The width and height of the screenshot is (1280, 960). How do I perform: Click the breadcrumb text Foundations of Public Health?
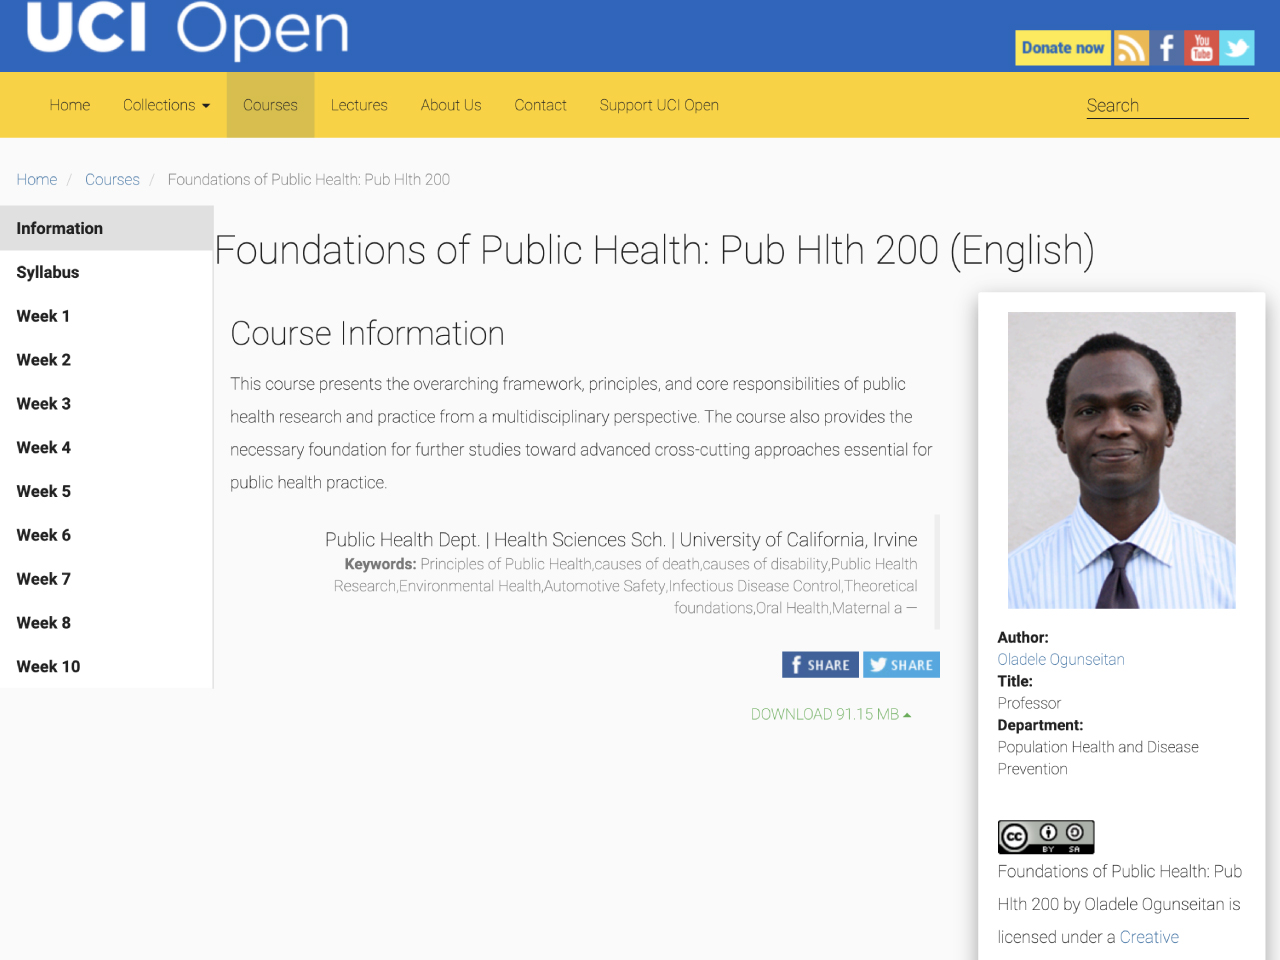click(309, 180)
